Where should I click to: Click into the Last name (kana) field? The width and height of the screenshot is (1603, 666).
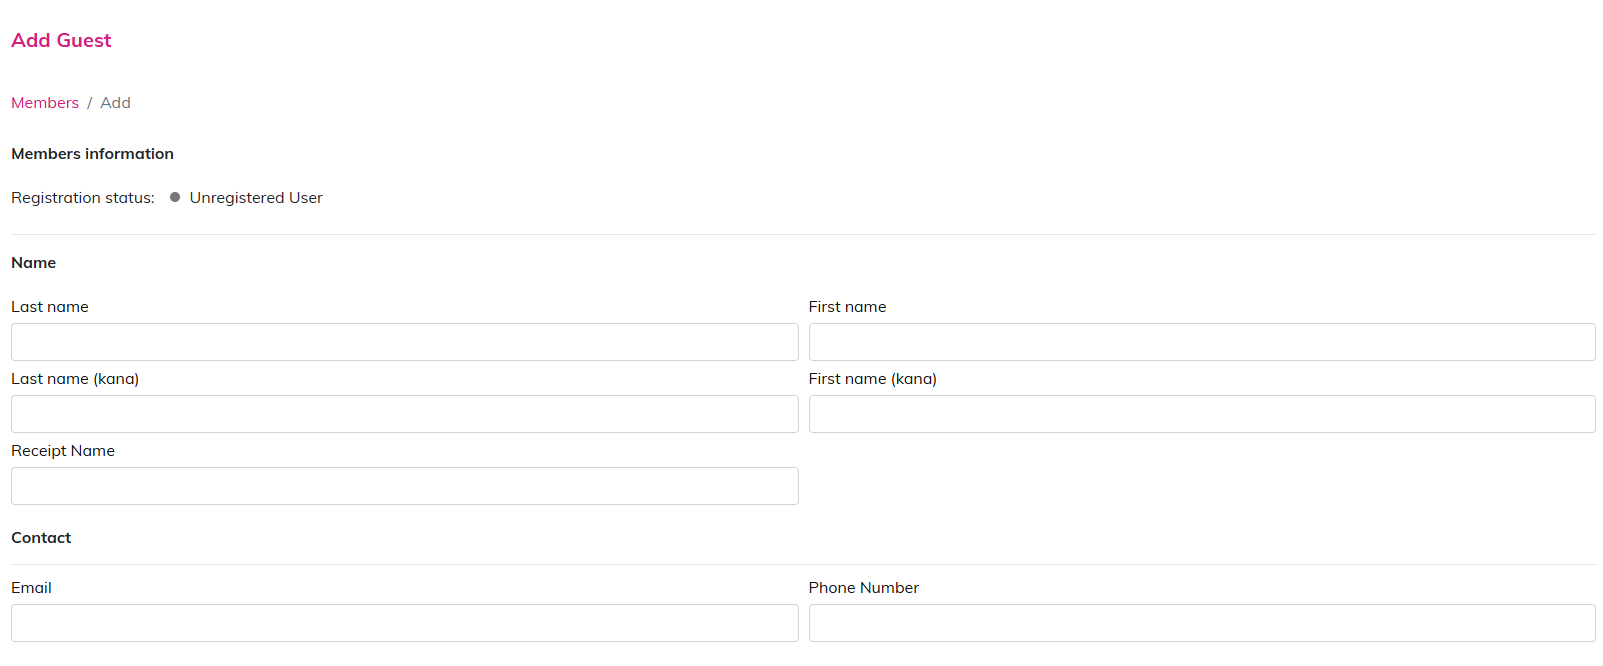[404, 414]
